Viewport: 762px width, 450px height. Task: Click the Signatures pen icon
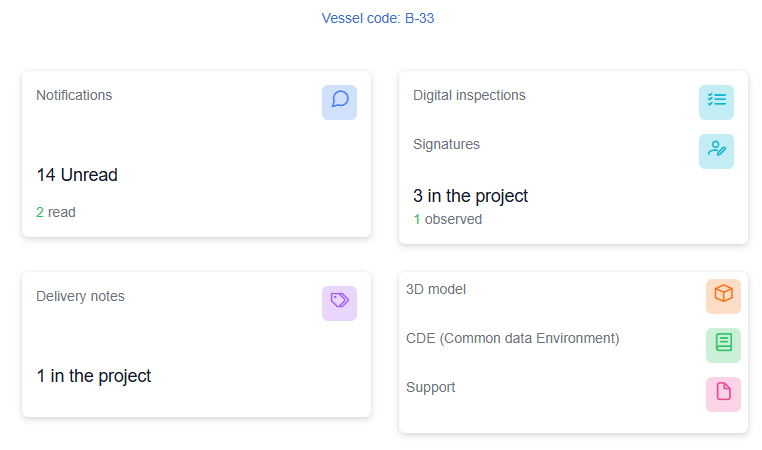coord(716,151)
